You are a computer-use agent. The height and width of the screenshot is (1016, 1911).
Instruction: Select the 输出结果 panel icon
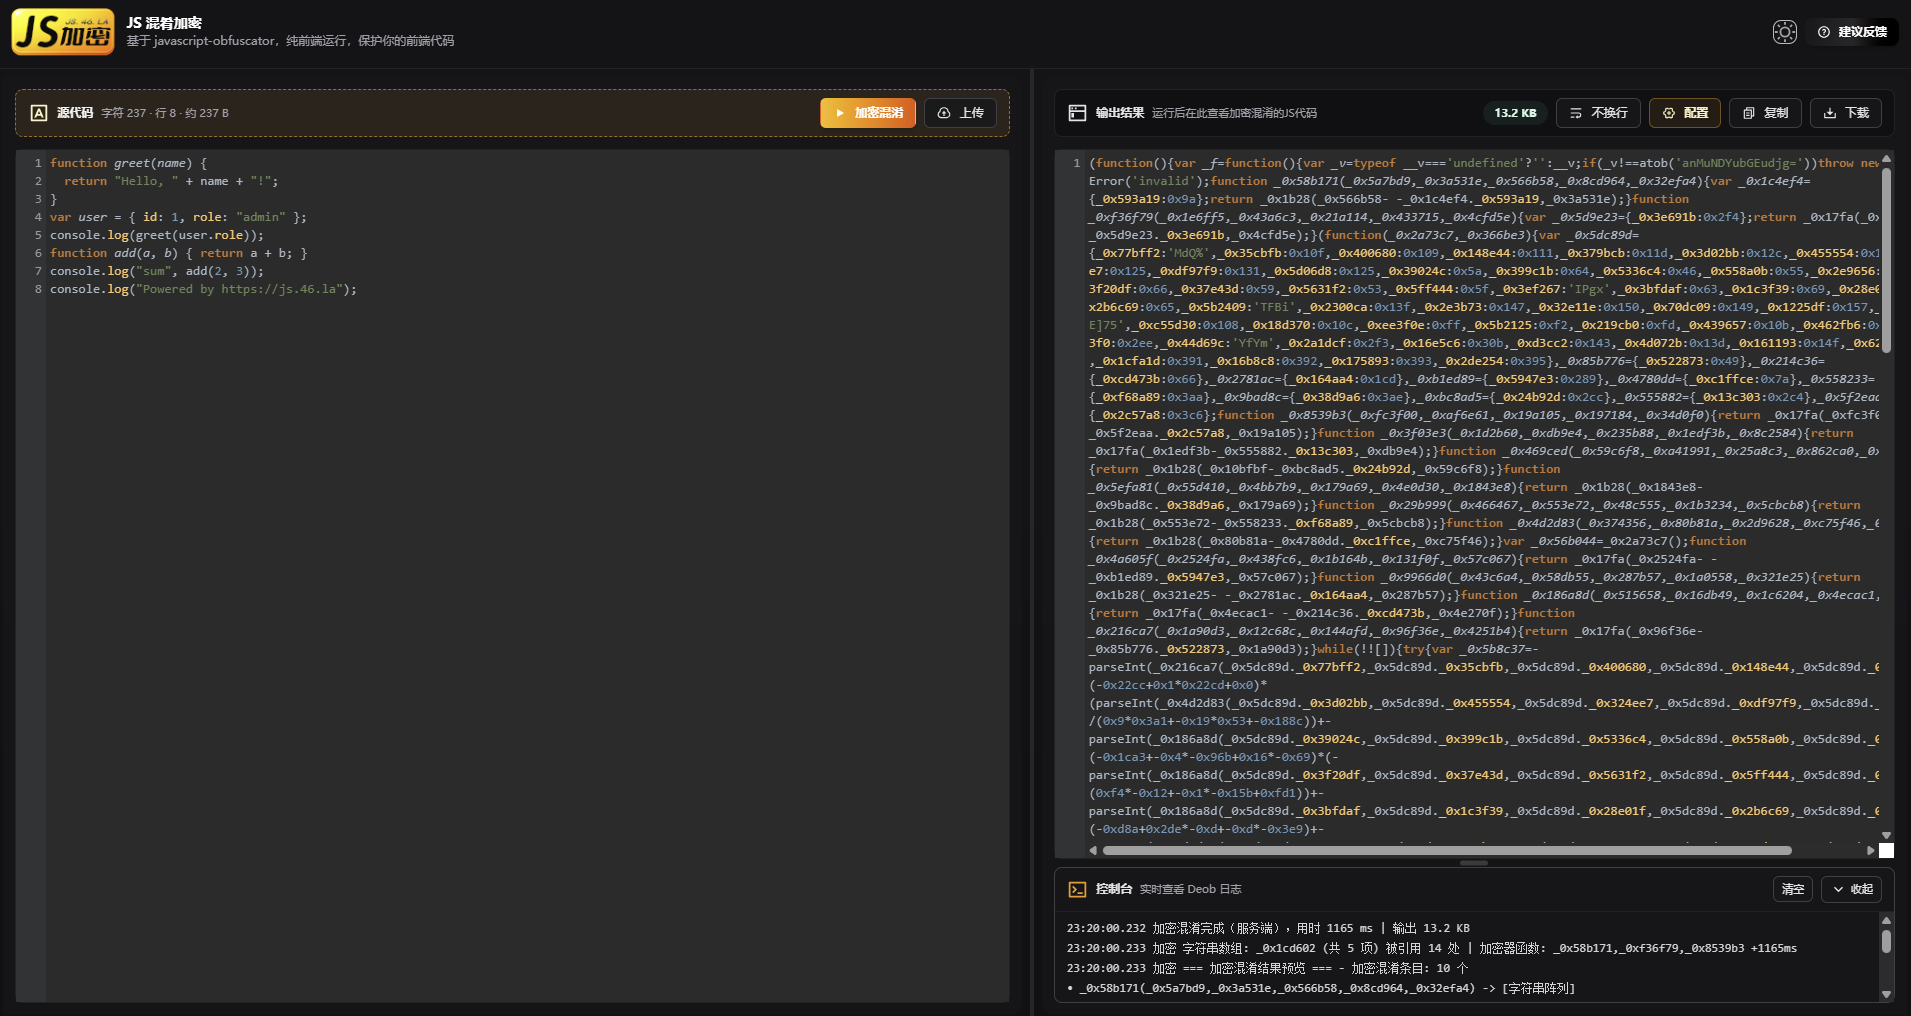(1077, 113)
